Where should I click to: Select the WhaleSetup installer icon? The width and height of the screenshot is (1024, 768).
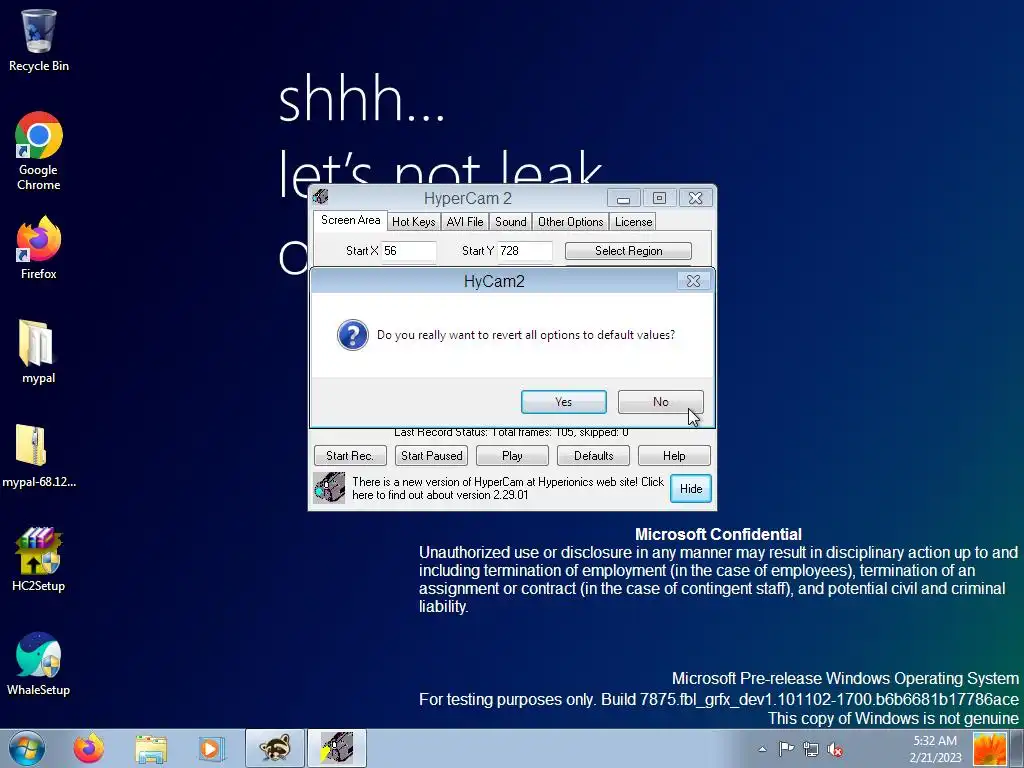39,664
